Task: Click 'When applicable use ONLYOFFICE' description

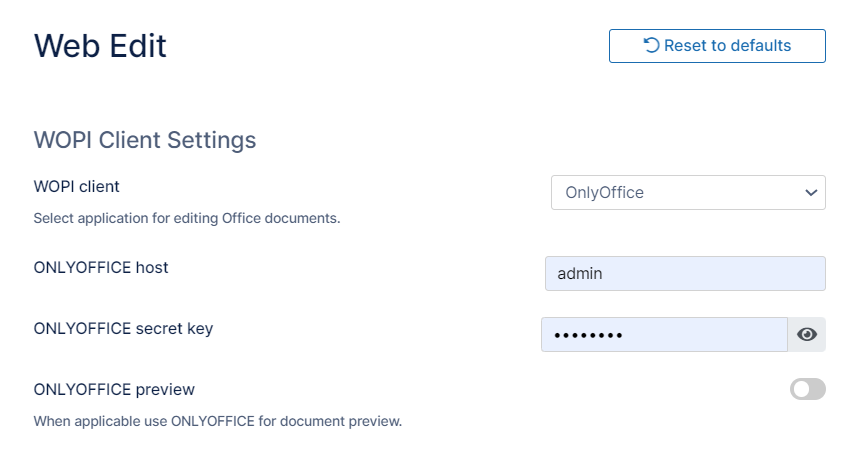Action: pos(217,421)
